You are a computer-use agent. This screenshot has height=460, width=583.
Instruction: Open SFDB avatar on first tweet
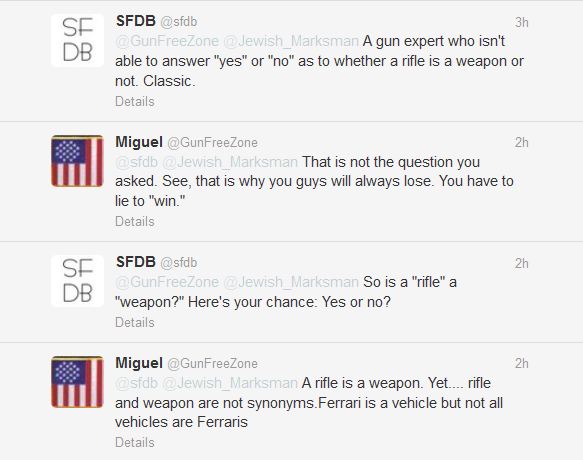pyautogui.click(x=77, y=41)
